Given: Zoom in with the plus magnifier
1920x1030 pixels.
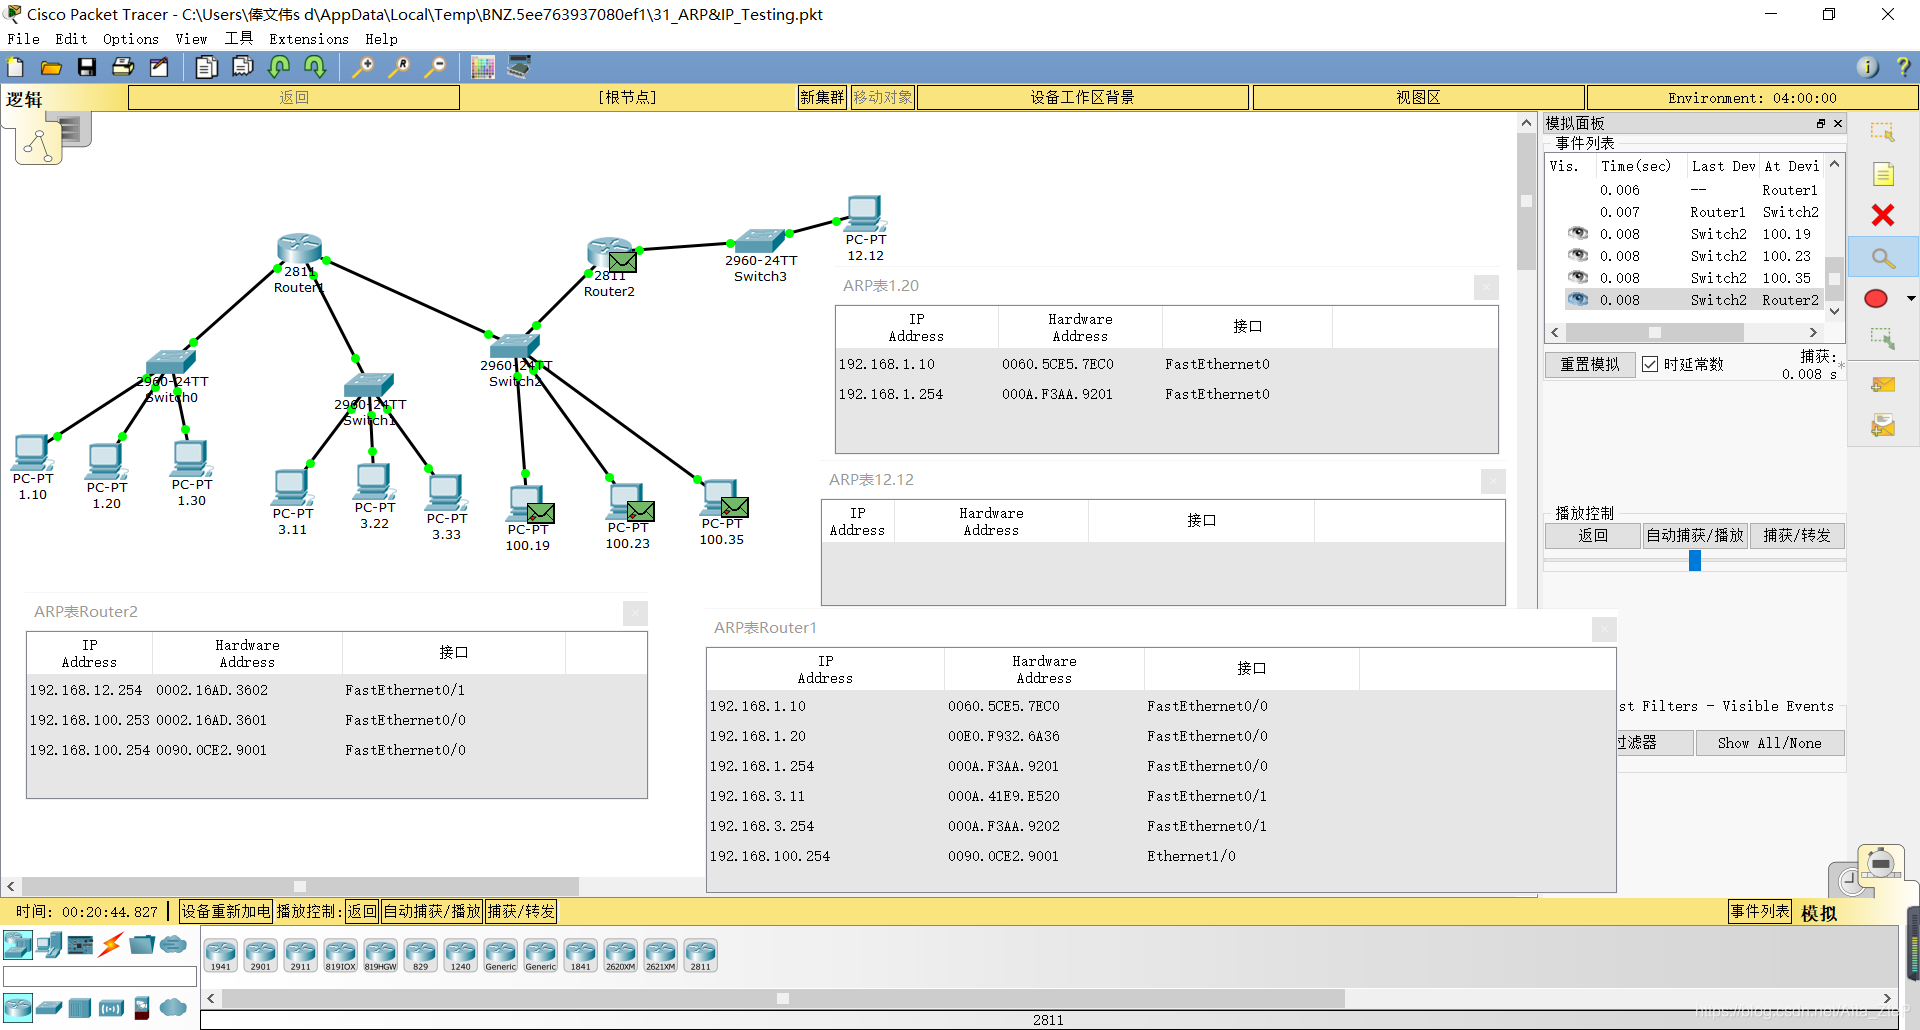Looking at the screenshot, I should [x=363, y=67].
